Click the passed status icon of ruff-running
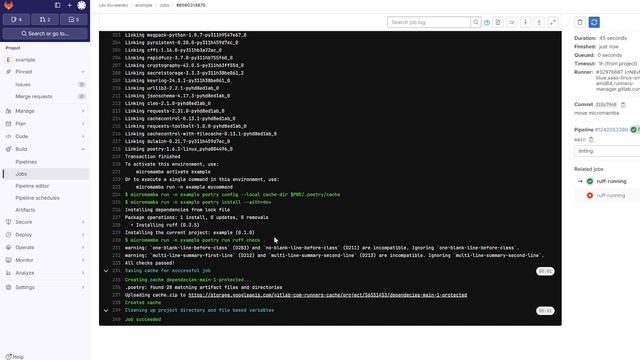This screenshot has height=360, width=640. coord(590,181)
